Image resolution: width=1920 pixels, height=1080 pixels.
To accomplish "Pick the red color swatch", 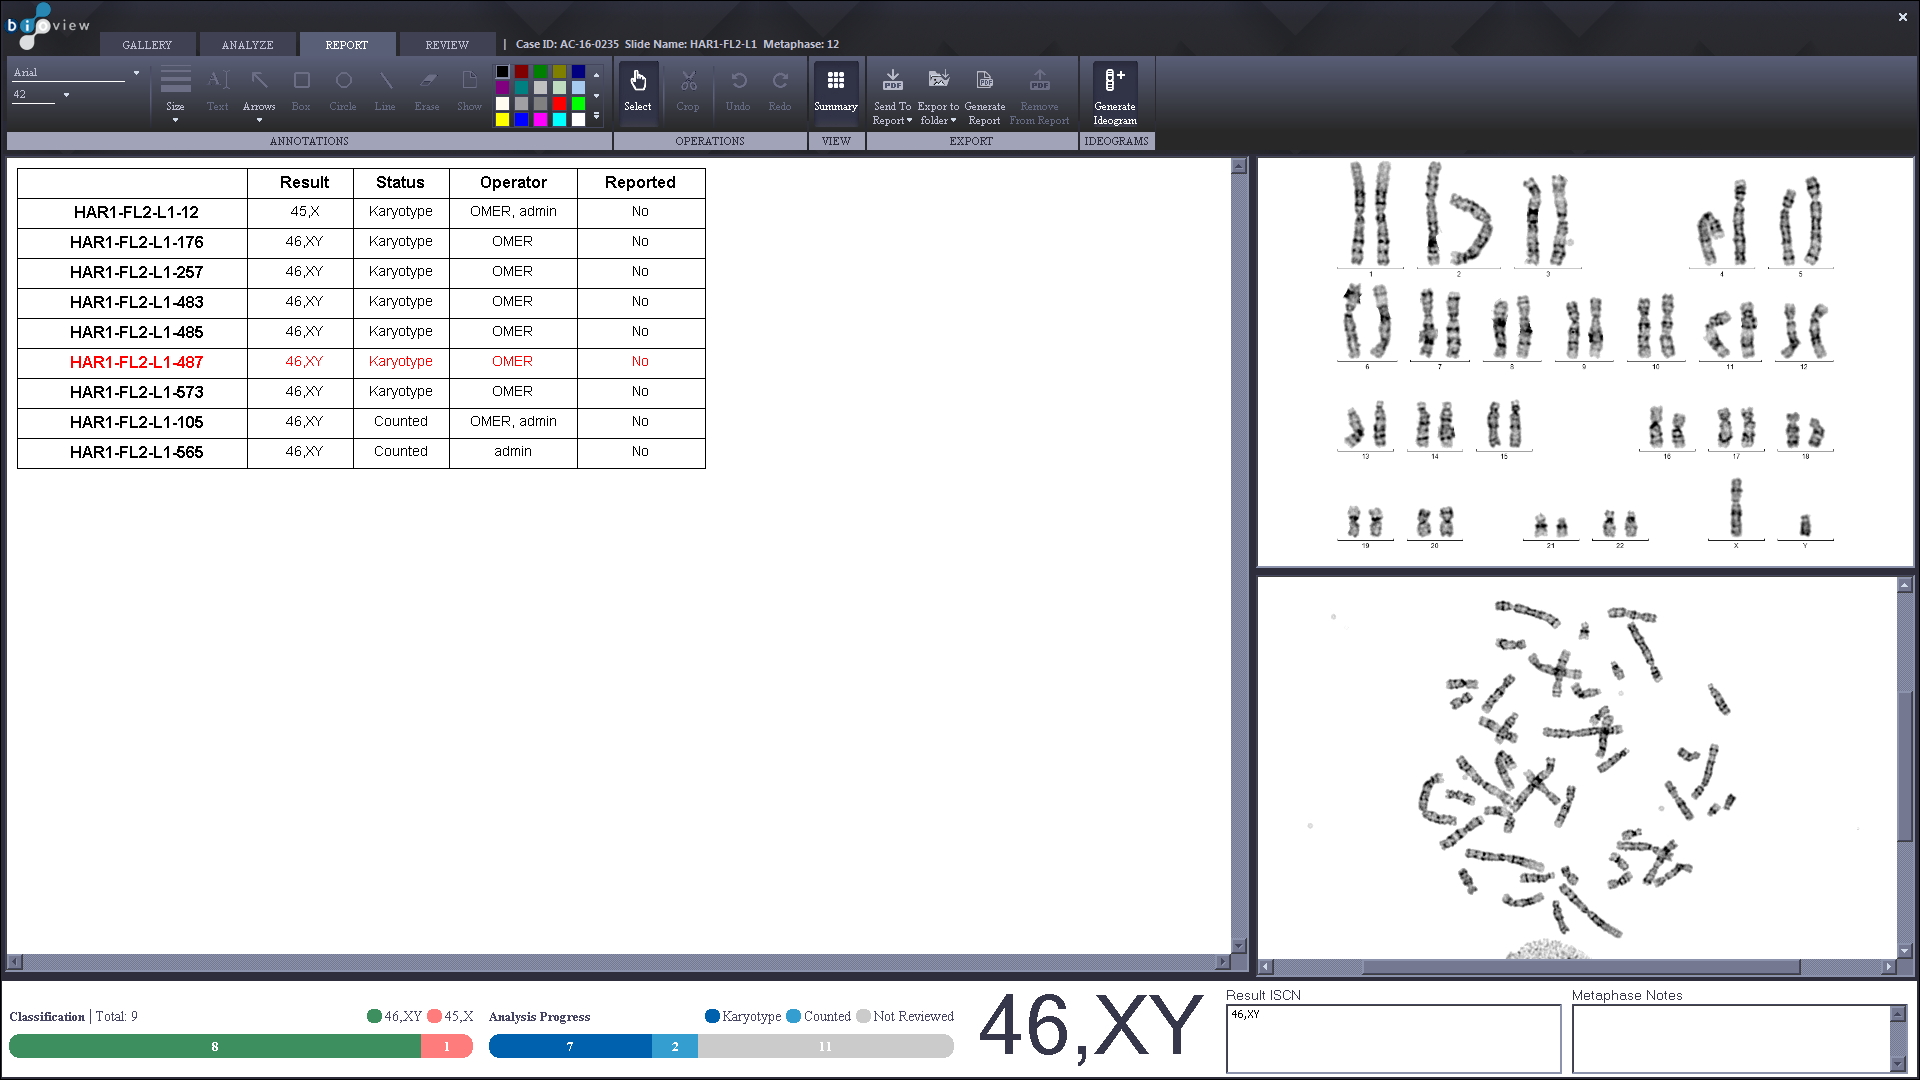I will (x=560, y=104).
